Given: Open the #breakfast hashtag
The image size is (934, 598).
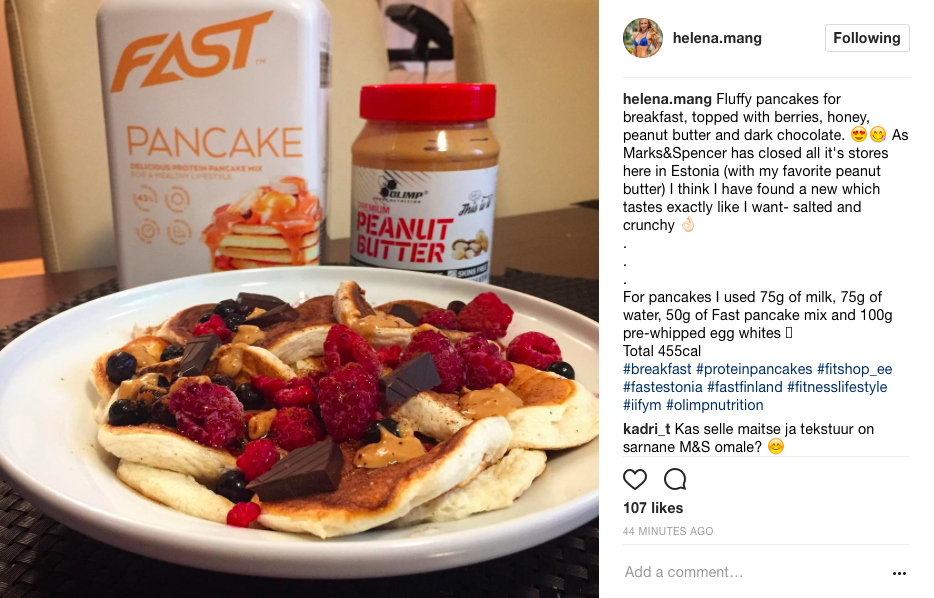Looking at the screenshot, I should coord(657,369).
